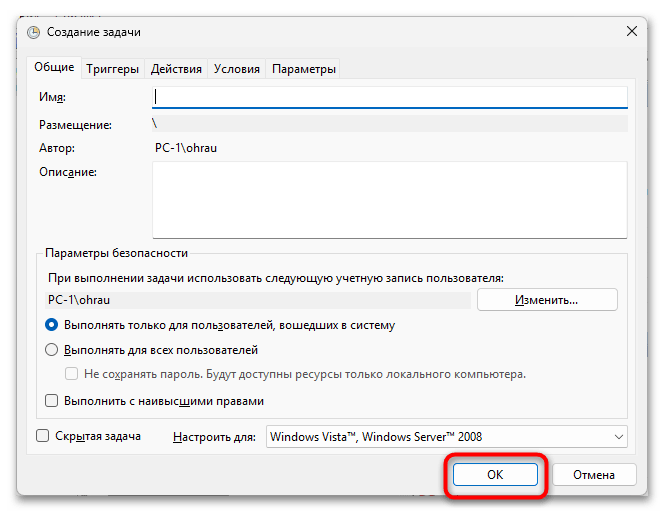Screen dimensions: 664x512
Task: Click the Размещение path field
Action: coord(390,124)
